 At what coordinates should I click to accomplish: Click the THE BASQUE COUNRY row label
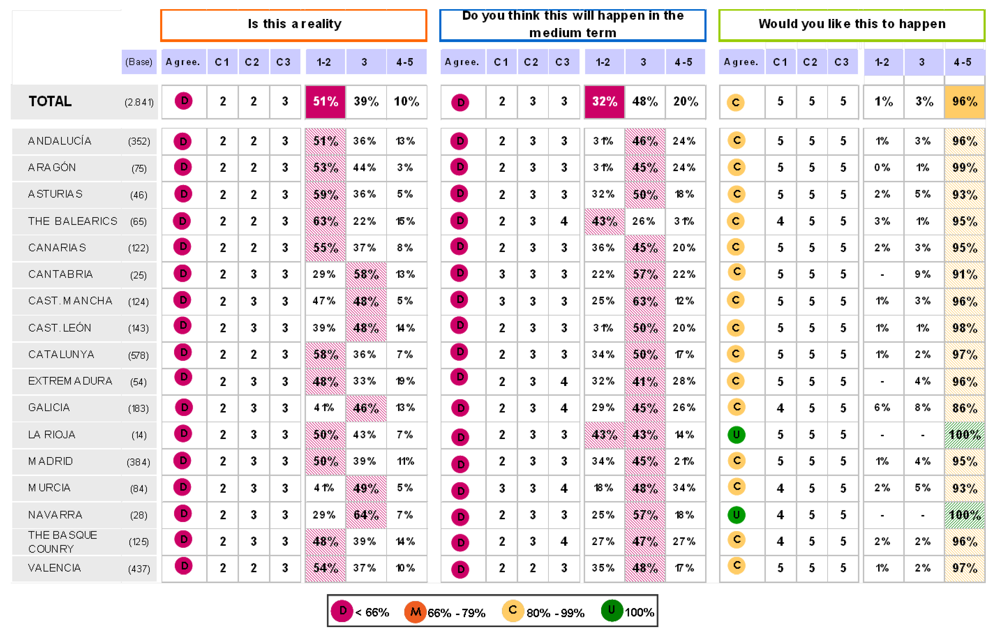[63, 541]
